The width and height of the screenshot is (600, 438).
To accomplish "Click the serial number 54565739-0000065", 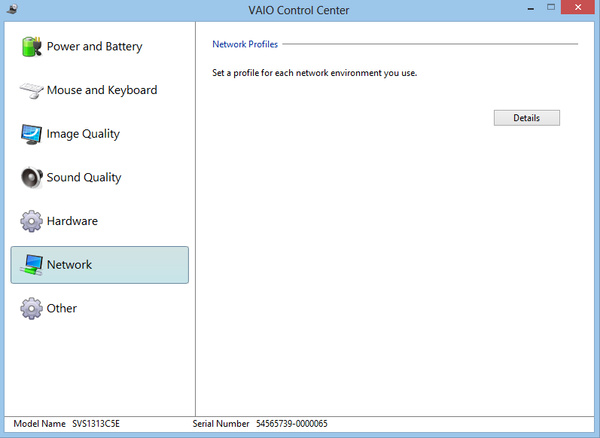I will (292, 424).
